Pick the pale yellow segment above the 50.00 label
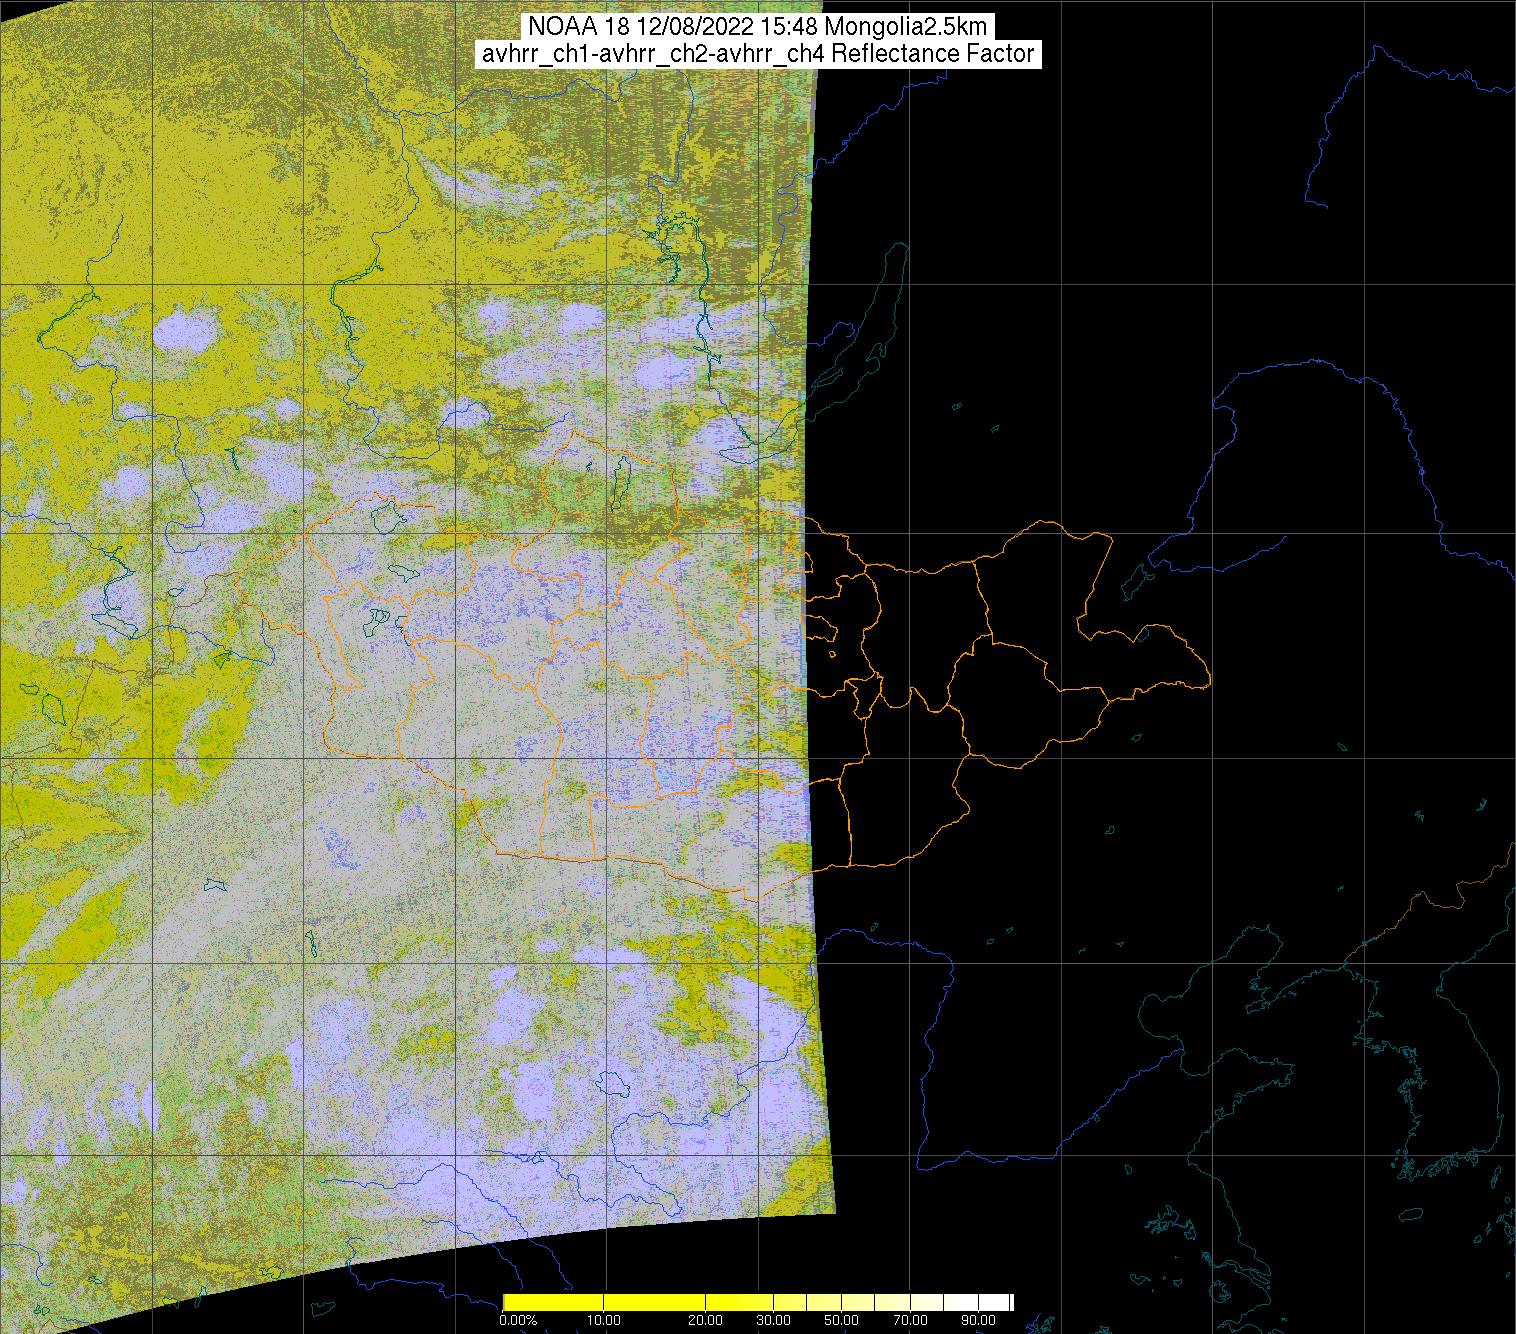 point(841,1302)
